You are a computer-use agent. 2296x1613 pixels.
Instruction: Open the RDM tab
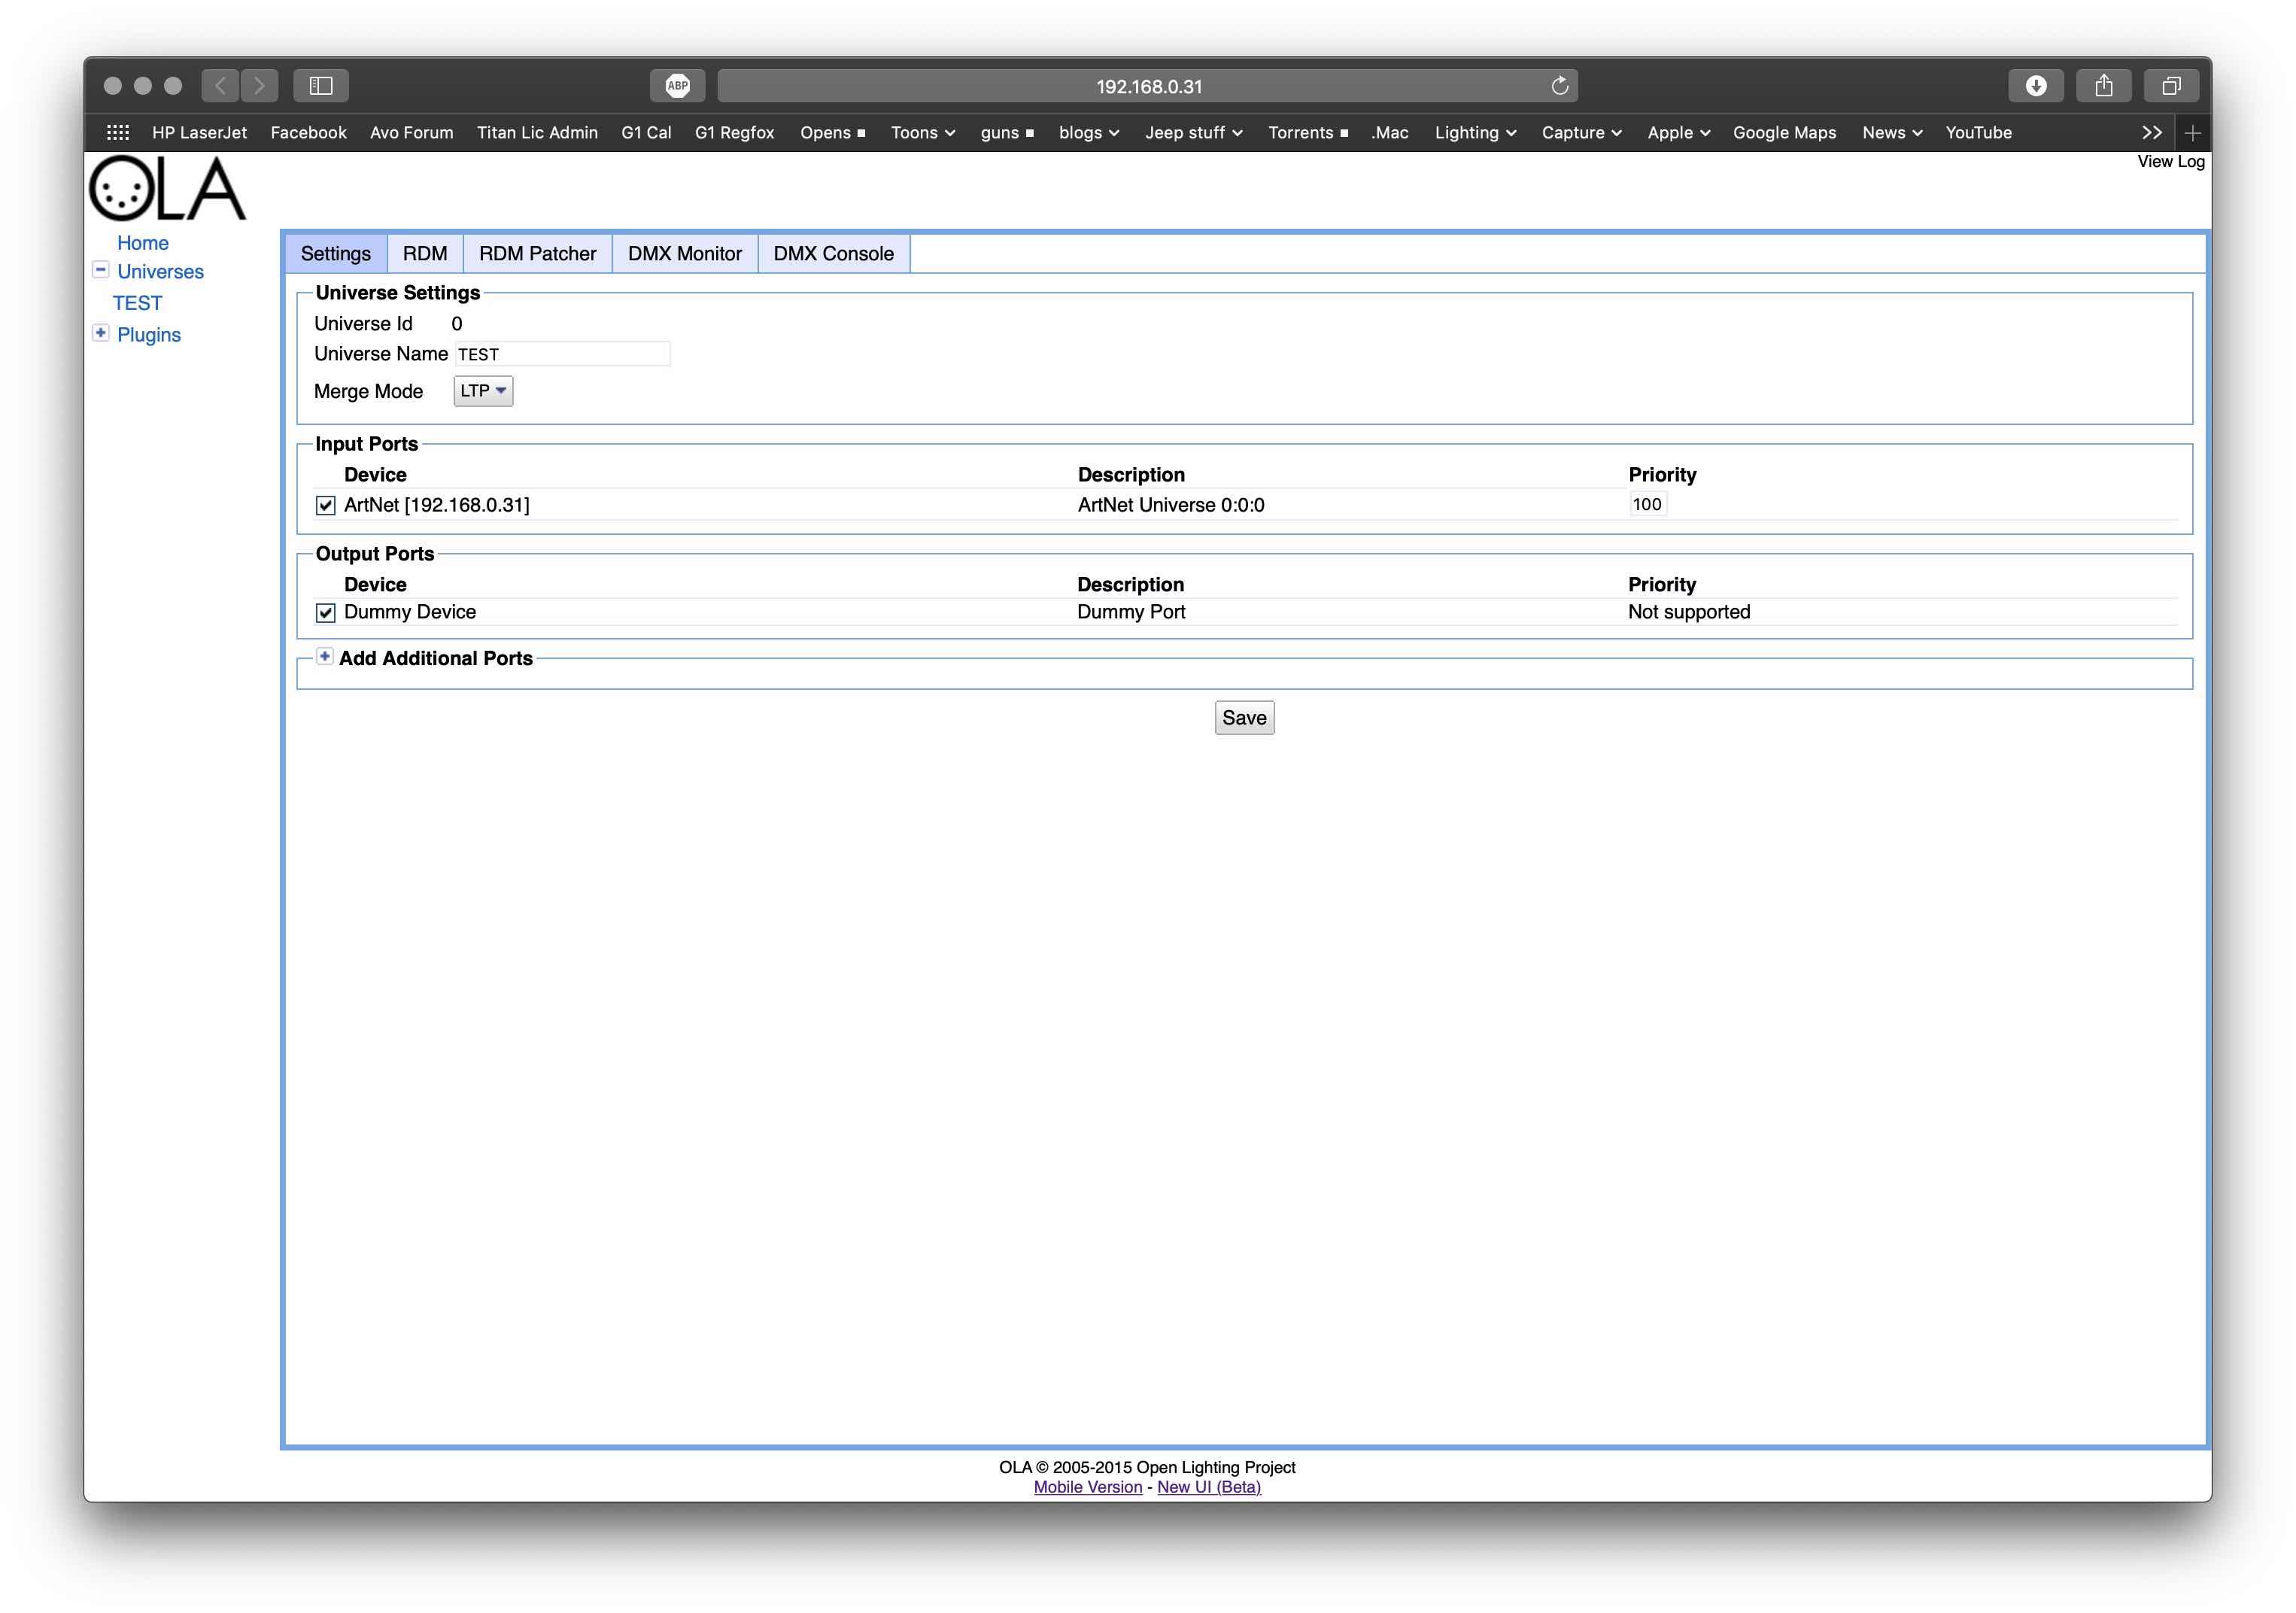pyautogui.click(x=426, y=253)
